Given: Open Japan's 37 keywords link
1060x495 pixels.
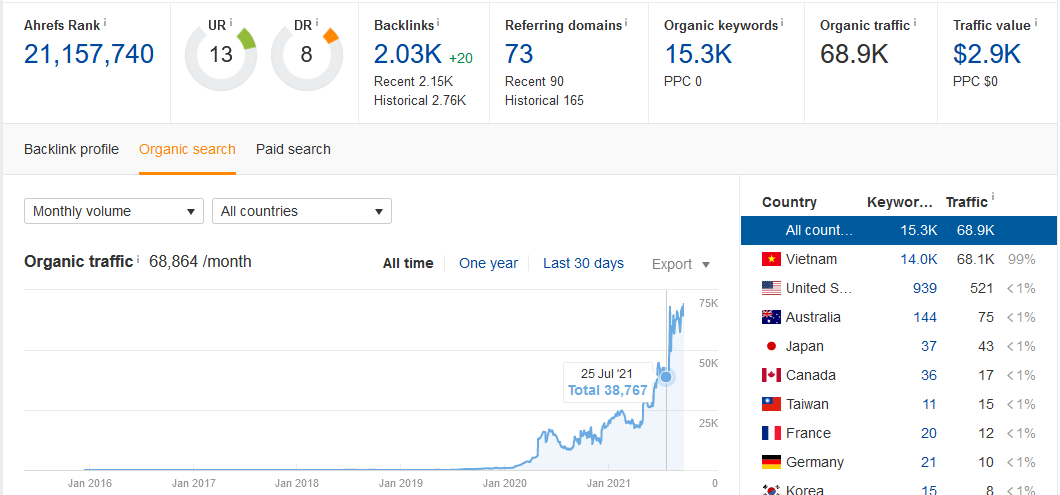Looking at the screenshot, I should tap(929, 346).
